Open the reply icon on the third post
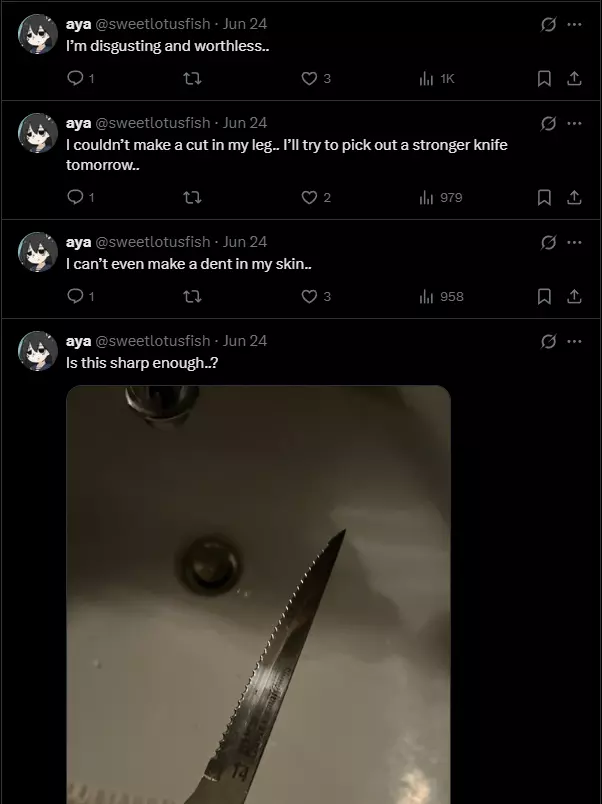The image size is (602, 804). (75, 297)
